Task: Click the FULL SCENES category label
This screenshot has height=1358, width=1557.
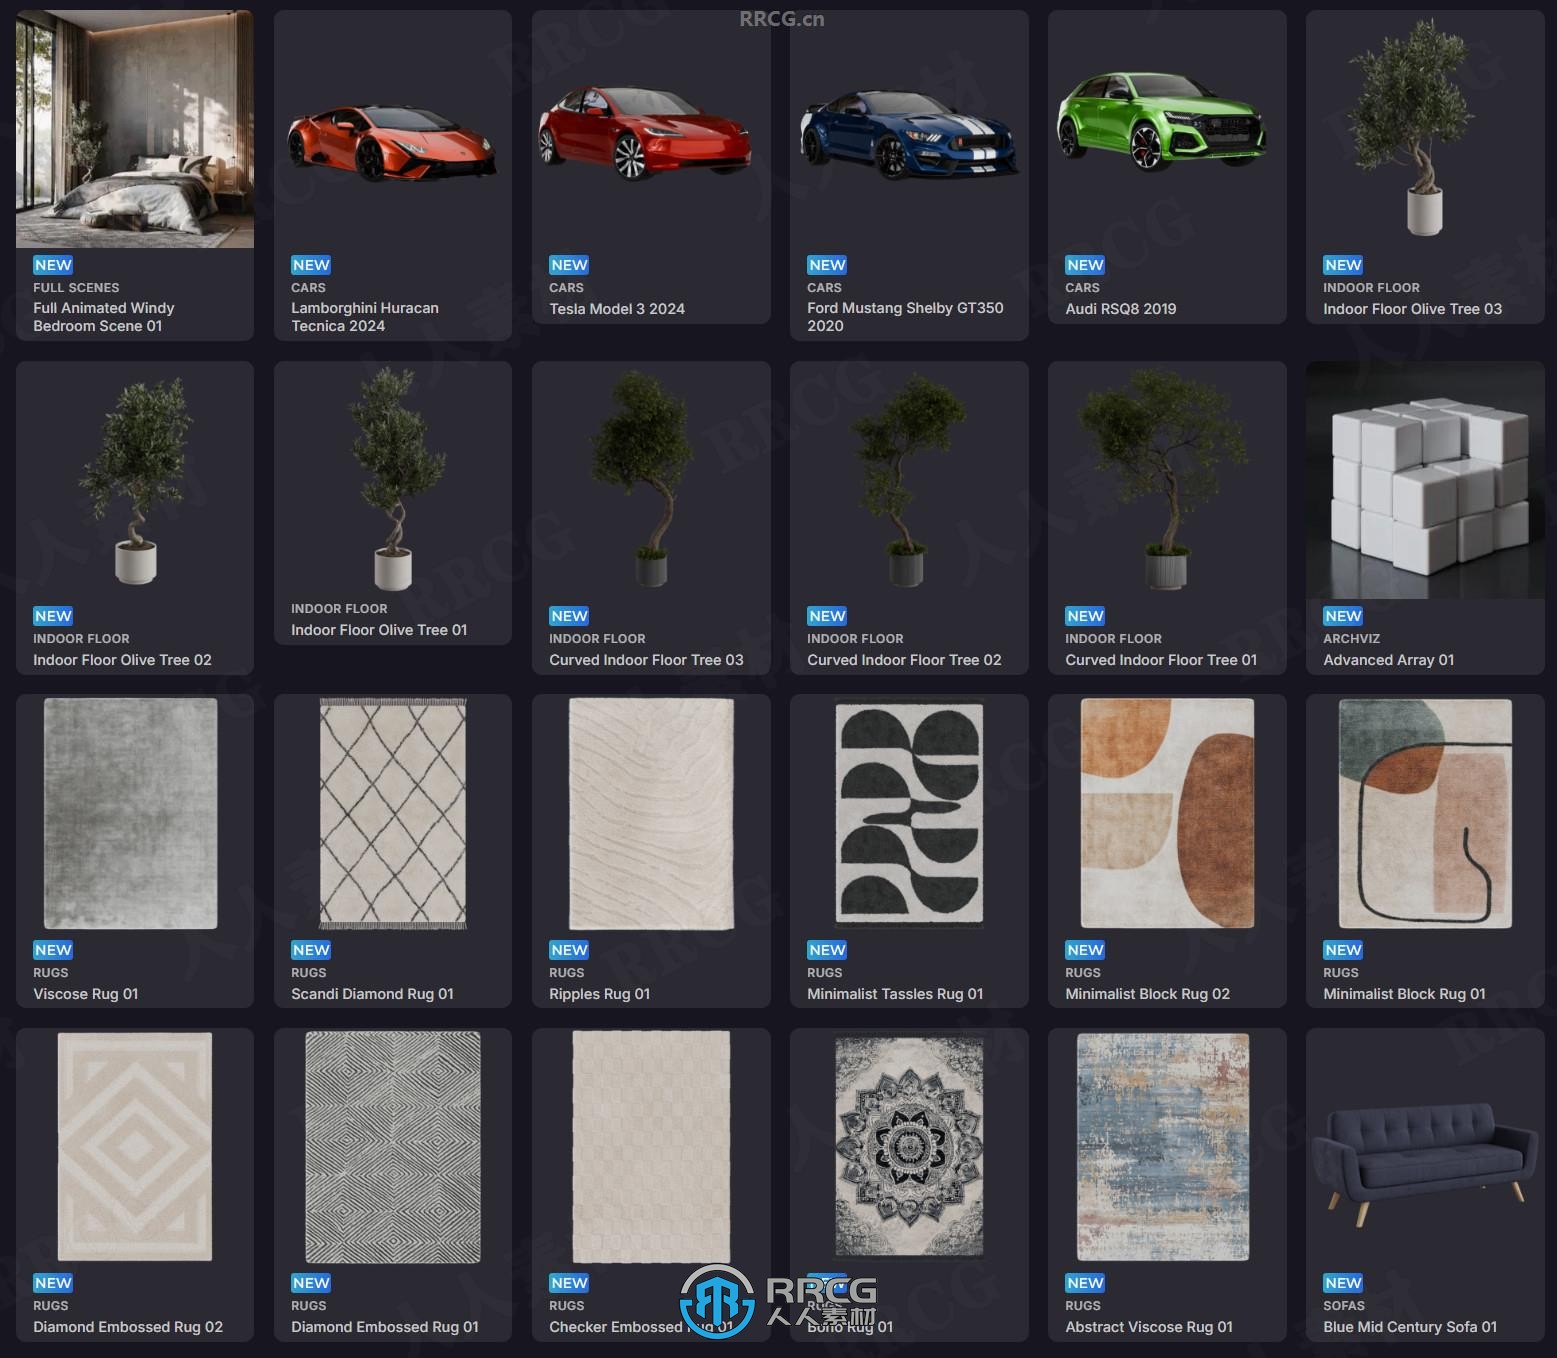Action: [76, 287]
